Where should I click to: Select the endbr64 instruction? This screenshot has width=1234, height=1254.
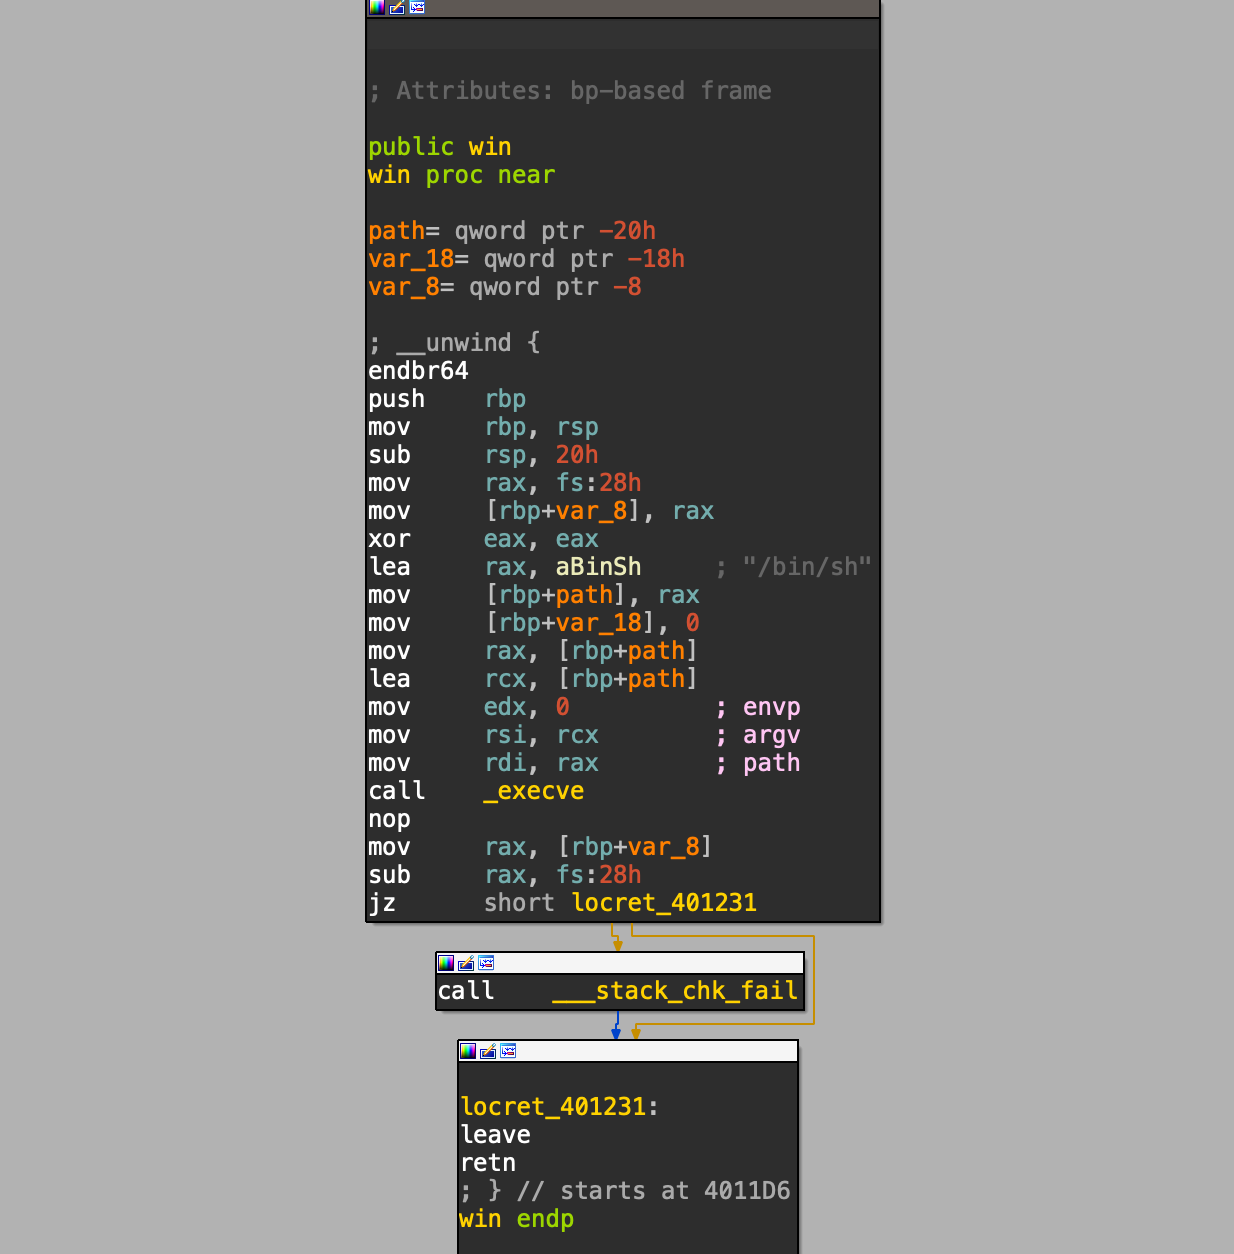[418, 371]
